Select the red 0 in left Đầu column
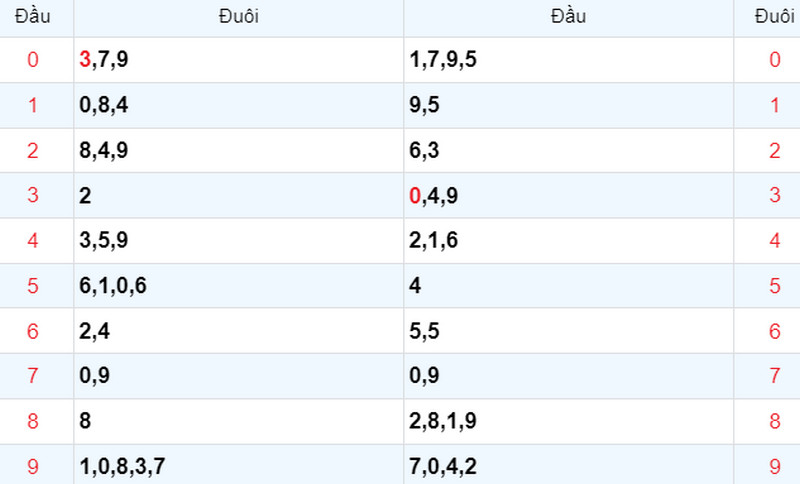This screenshot has height=484, width=800. [33, 60]
